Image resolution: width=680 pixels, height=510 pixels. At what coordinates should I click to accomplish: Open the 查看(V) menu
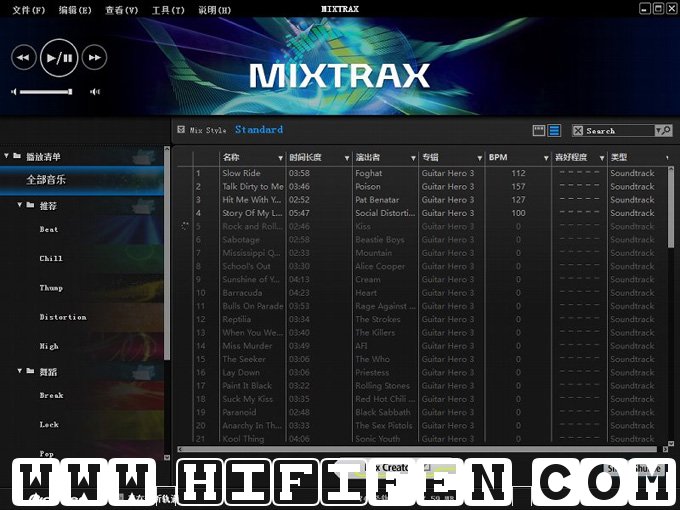pos(121,10)
